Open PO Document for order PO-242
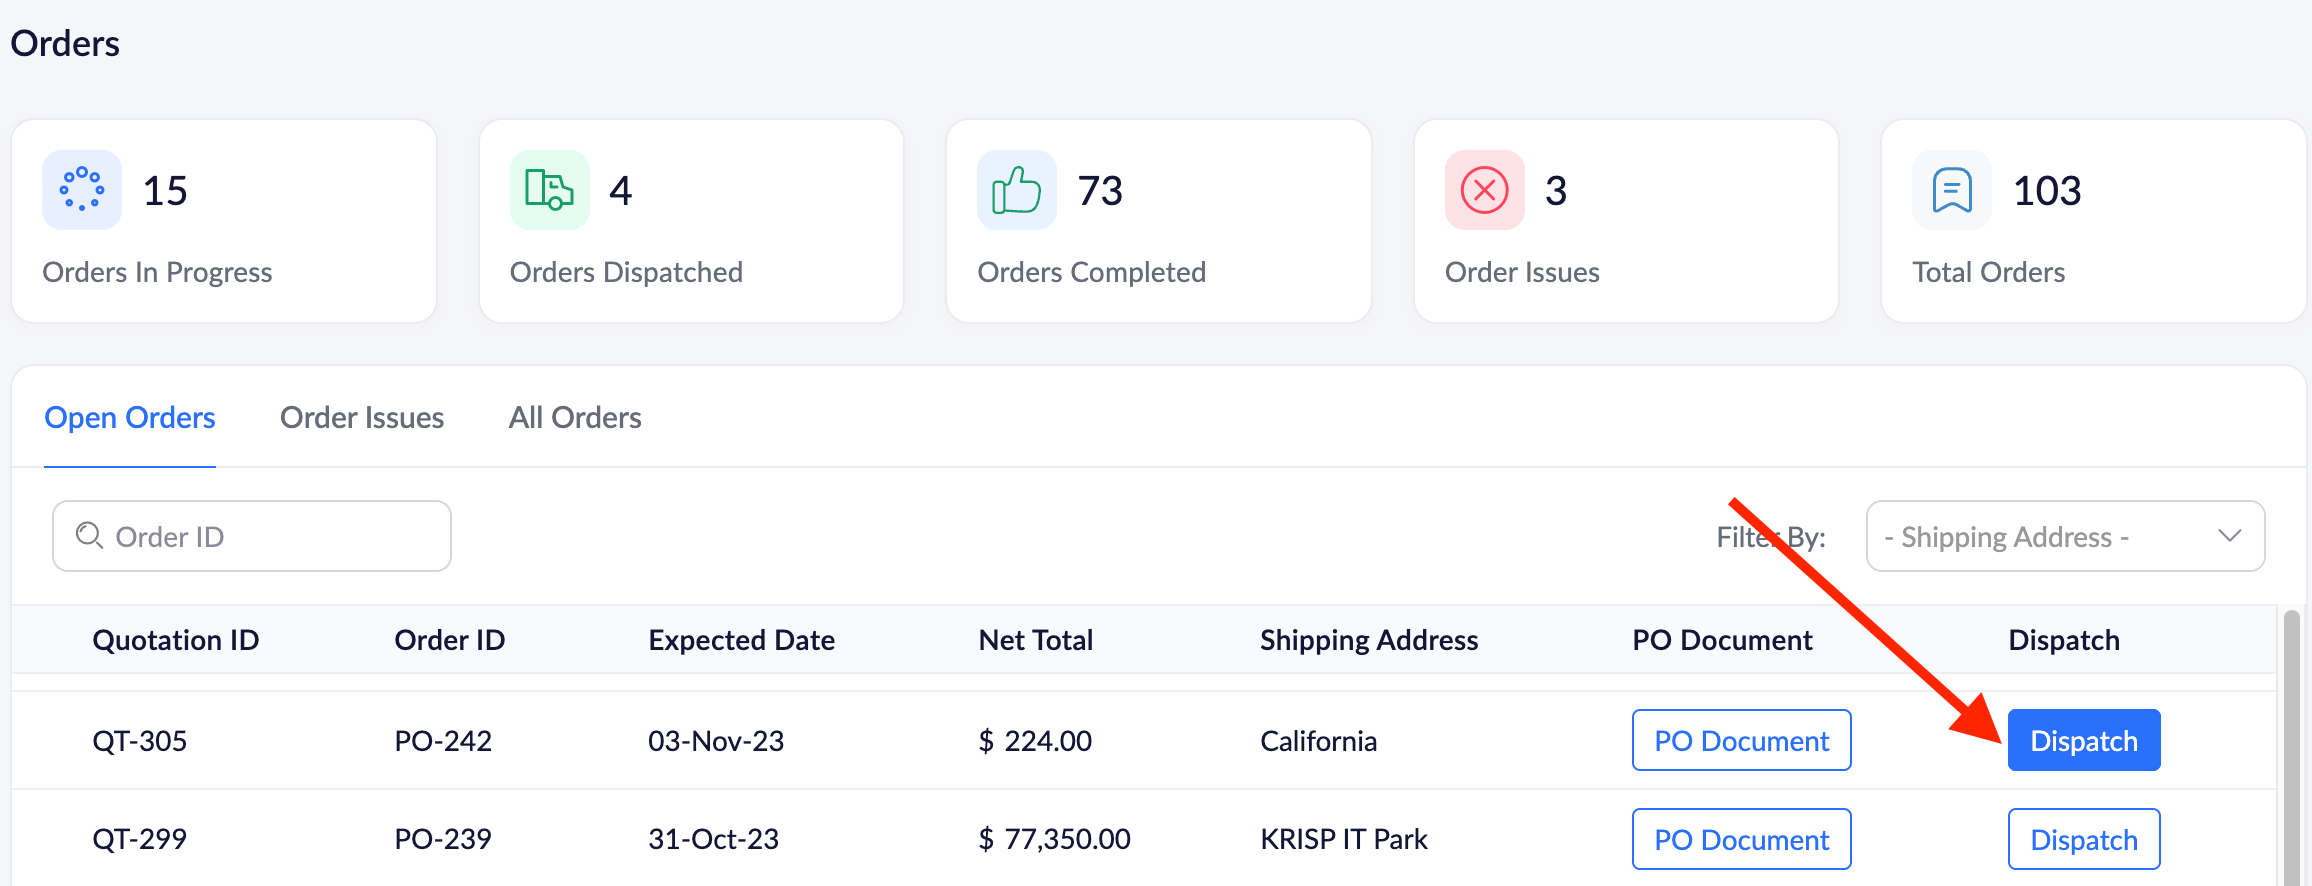This screenshot has width=2312, height=886. pos(1741,741)
